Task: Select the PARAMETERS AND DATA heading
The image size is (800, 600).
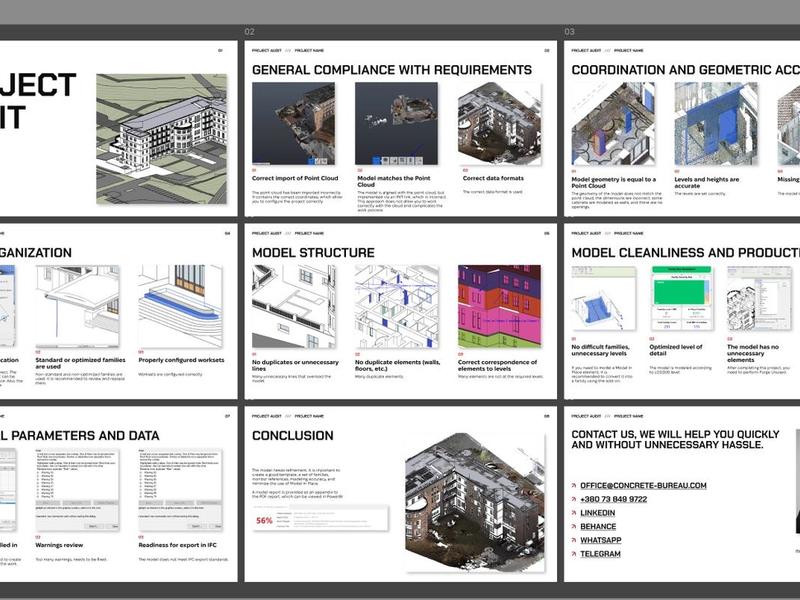Action: [80, 435]
